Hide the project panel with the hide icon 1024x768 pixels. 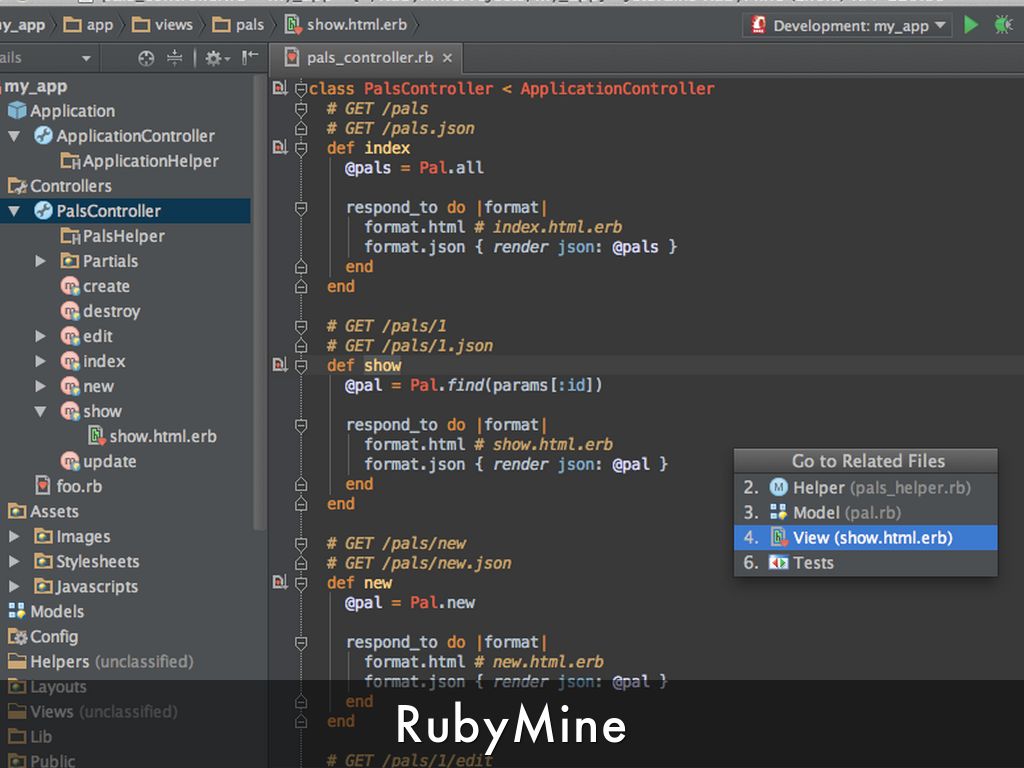(250, 58)
